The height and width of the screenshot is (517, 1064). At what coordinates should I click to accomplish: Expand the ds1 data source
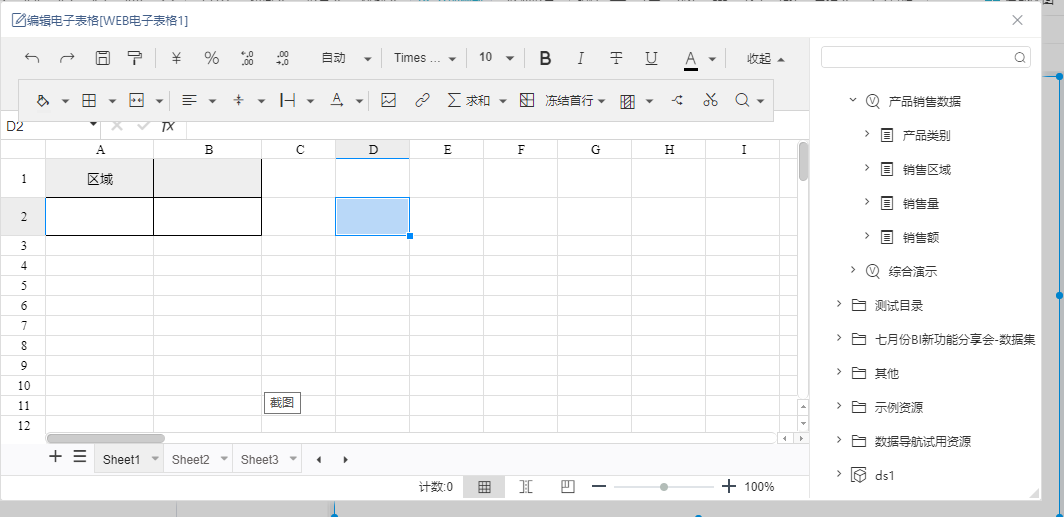click(839, 474)
